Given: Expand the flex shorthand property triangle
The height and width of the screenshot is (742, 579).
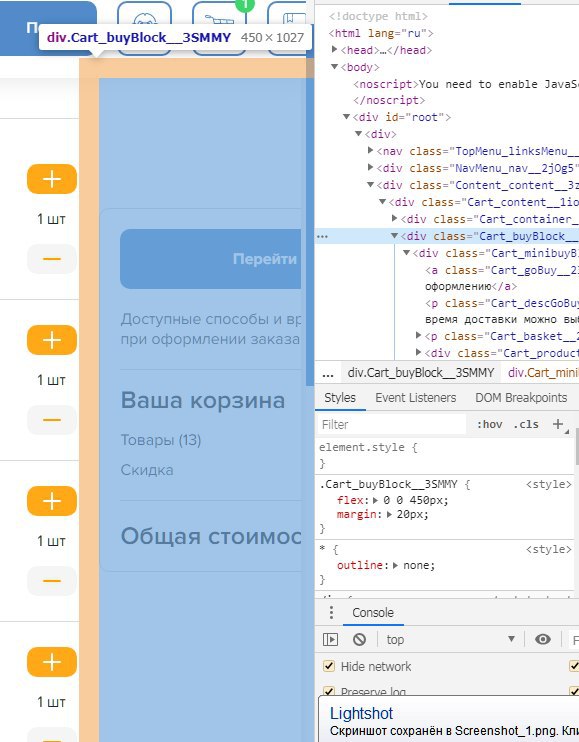Looking at the screenshot, I should tap(376, 500).
